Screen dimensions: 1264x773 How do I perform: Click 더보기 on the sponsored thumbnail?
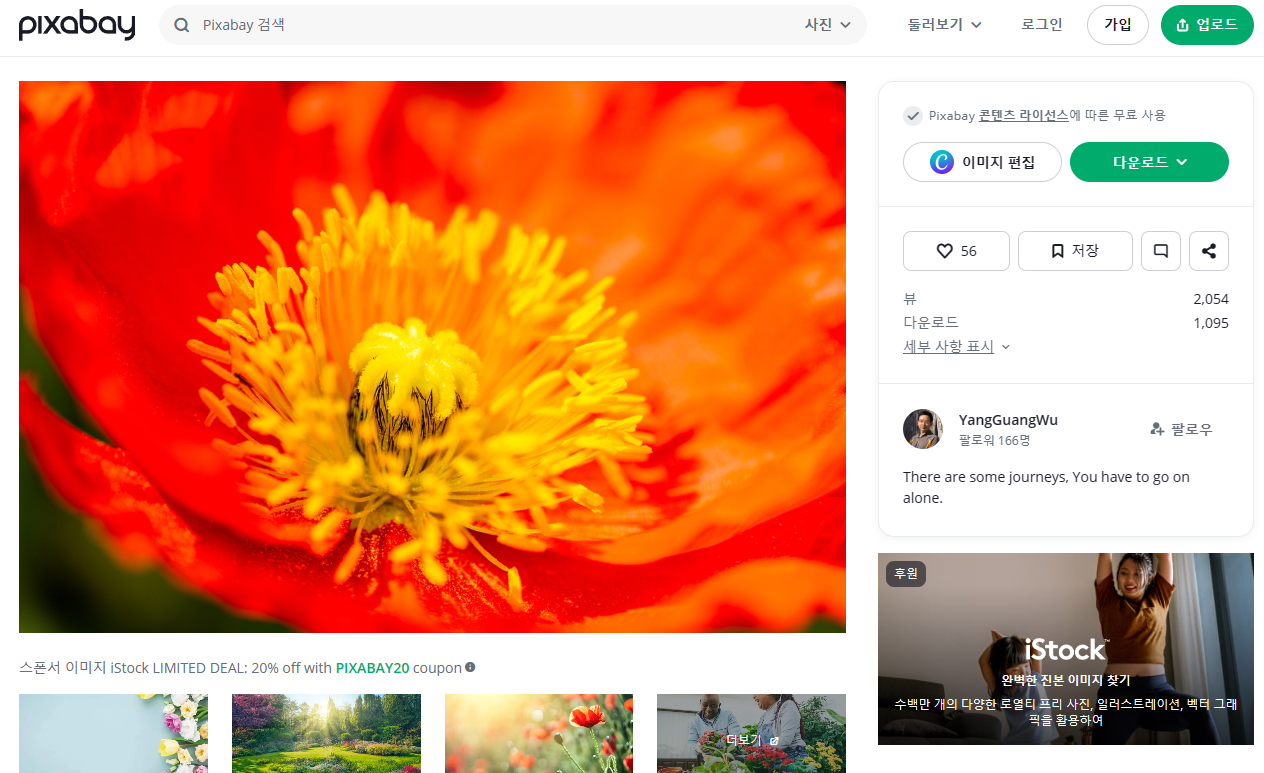click(x=751, y=740)
